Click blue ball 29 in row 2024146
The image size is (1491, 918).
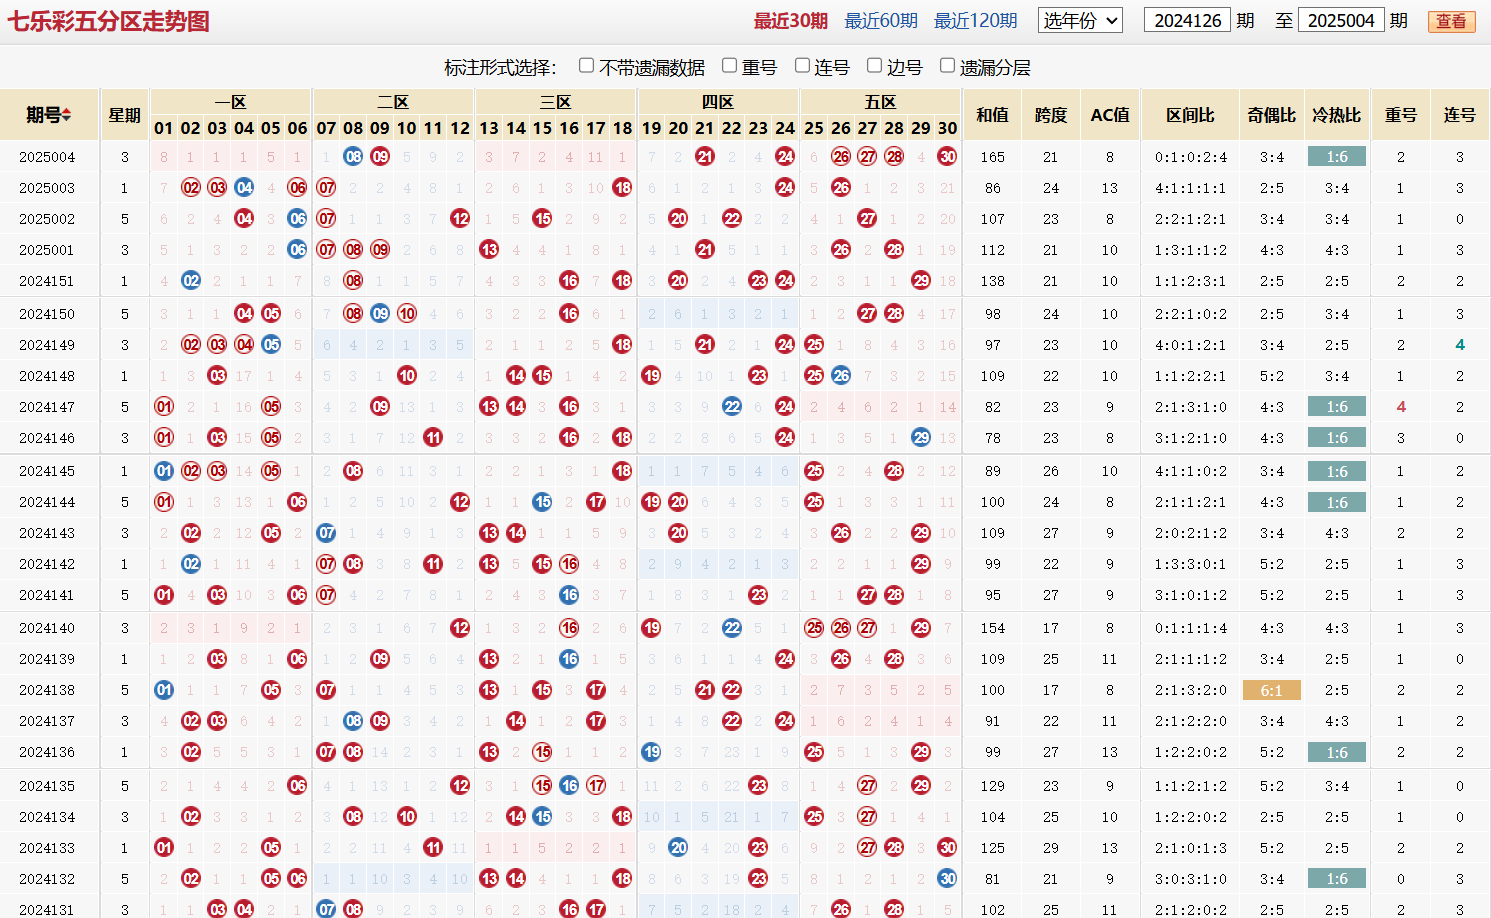click(x=921, y=437)
